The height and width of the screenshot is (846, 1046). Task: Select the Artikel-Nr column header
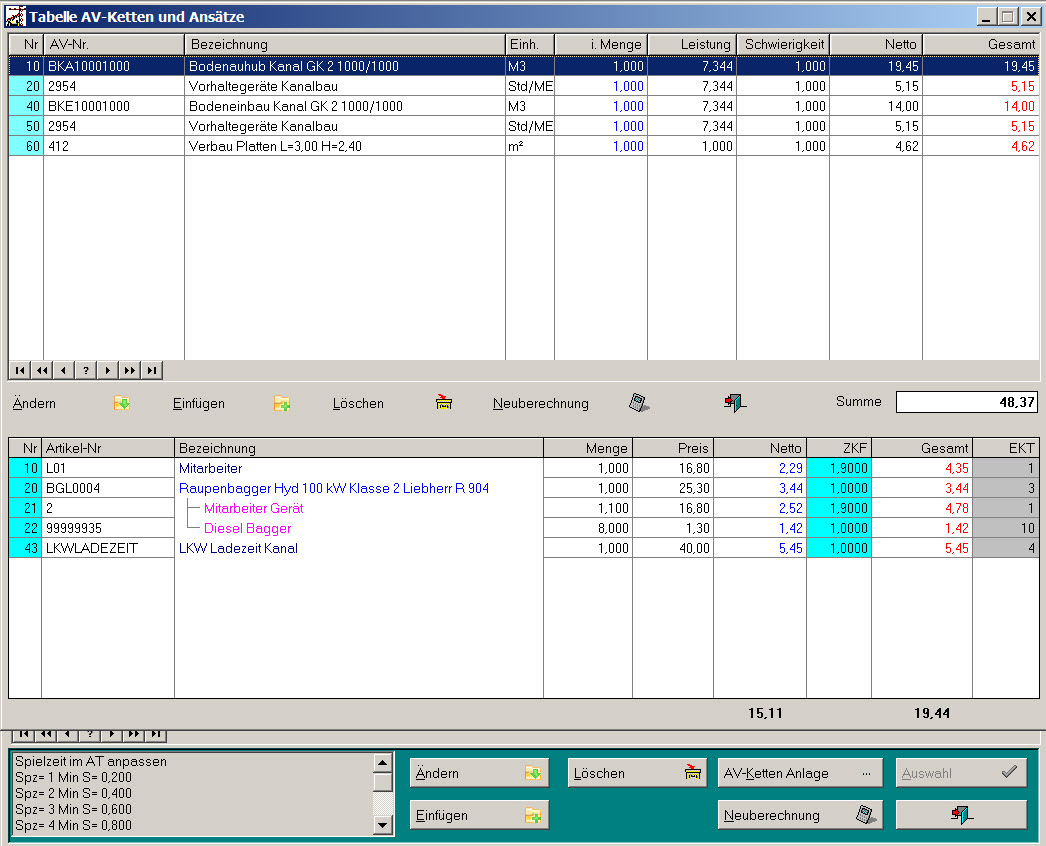pyautogui.click(x=107, y=448)
